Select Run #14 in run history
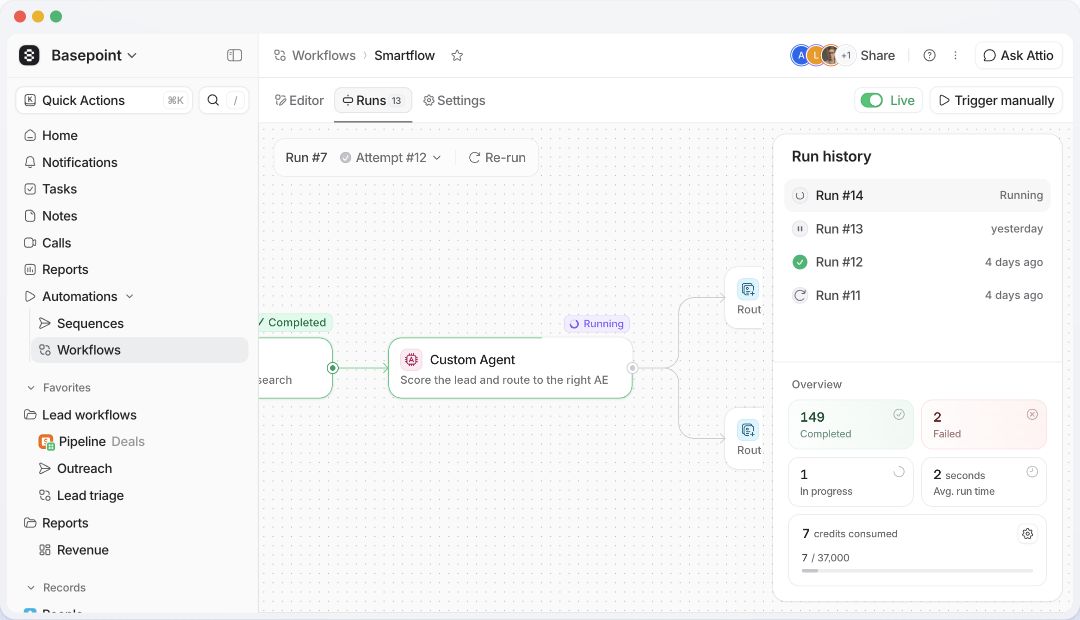This screenshot has height=620, width=1080. [x=917, y=196]
